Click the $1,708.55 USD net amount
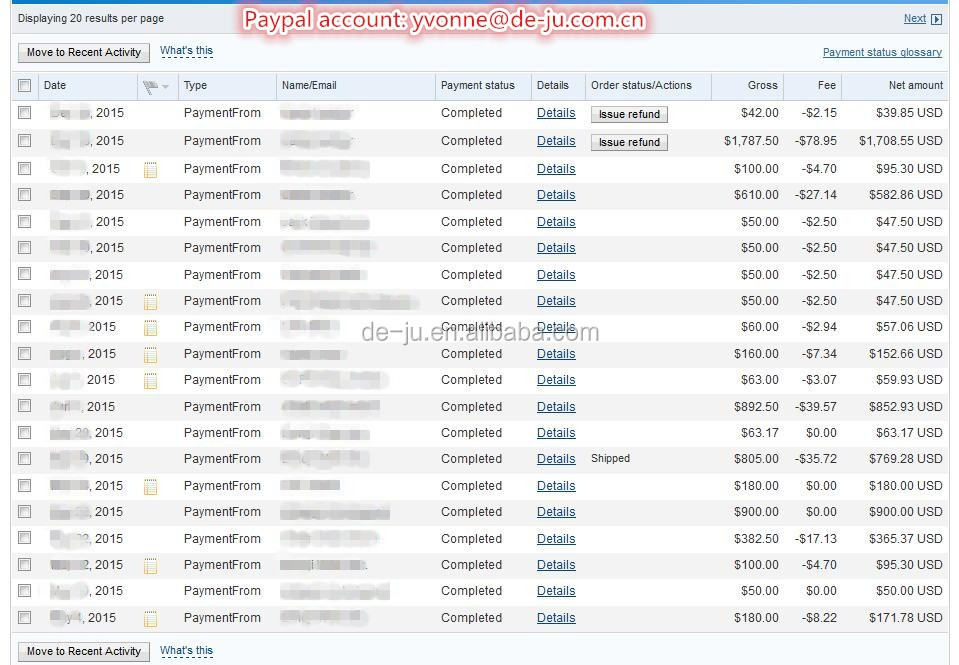 pyautogui.click(x=900, y=141)
